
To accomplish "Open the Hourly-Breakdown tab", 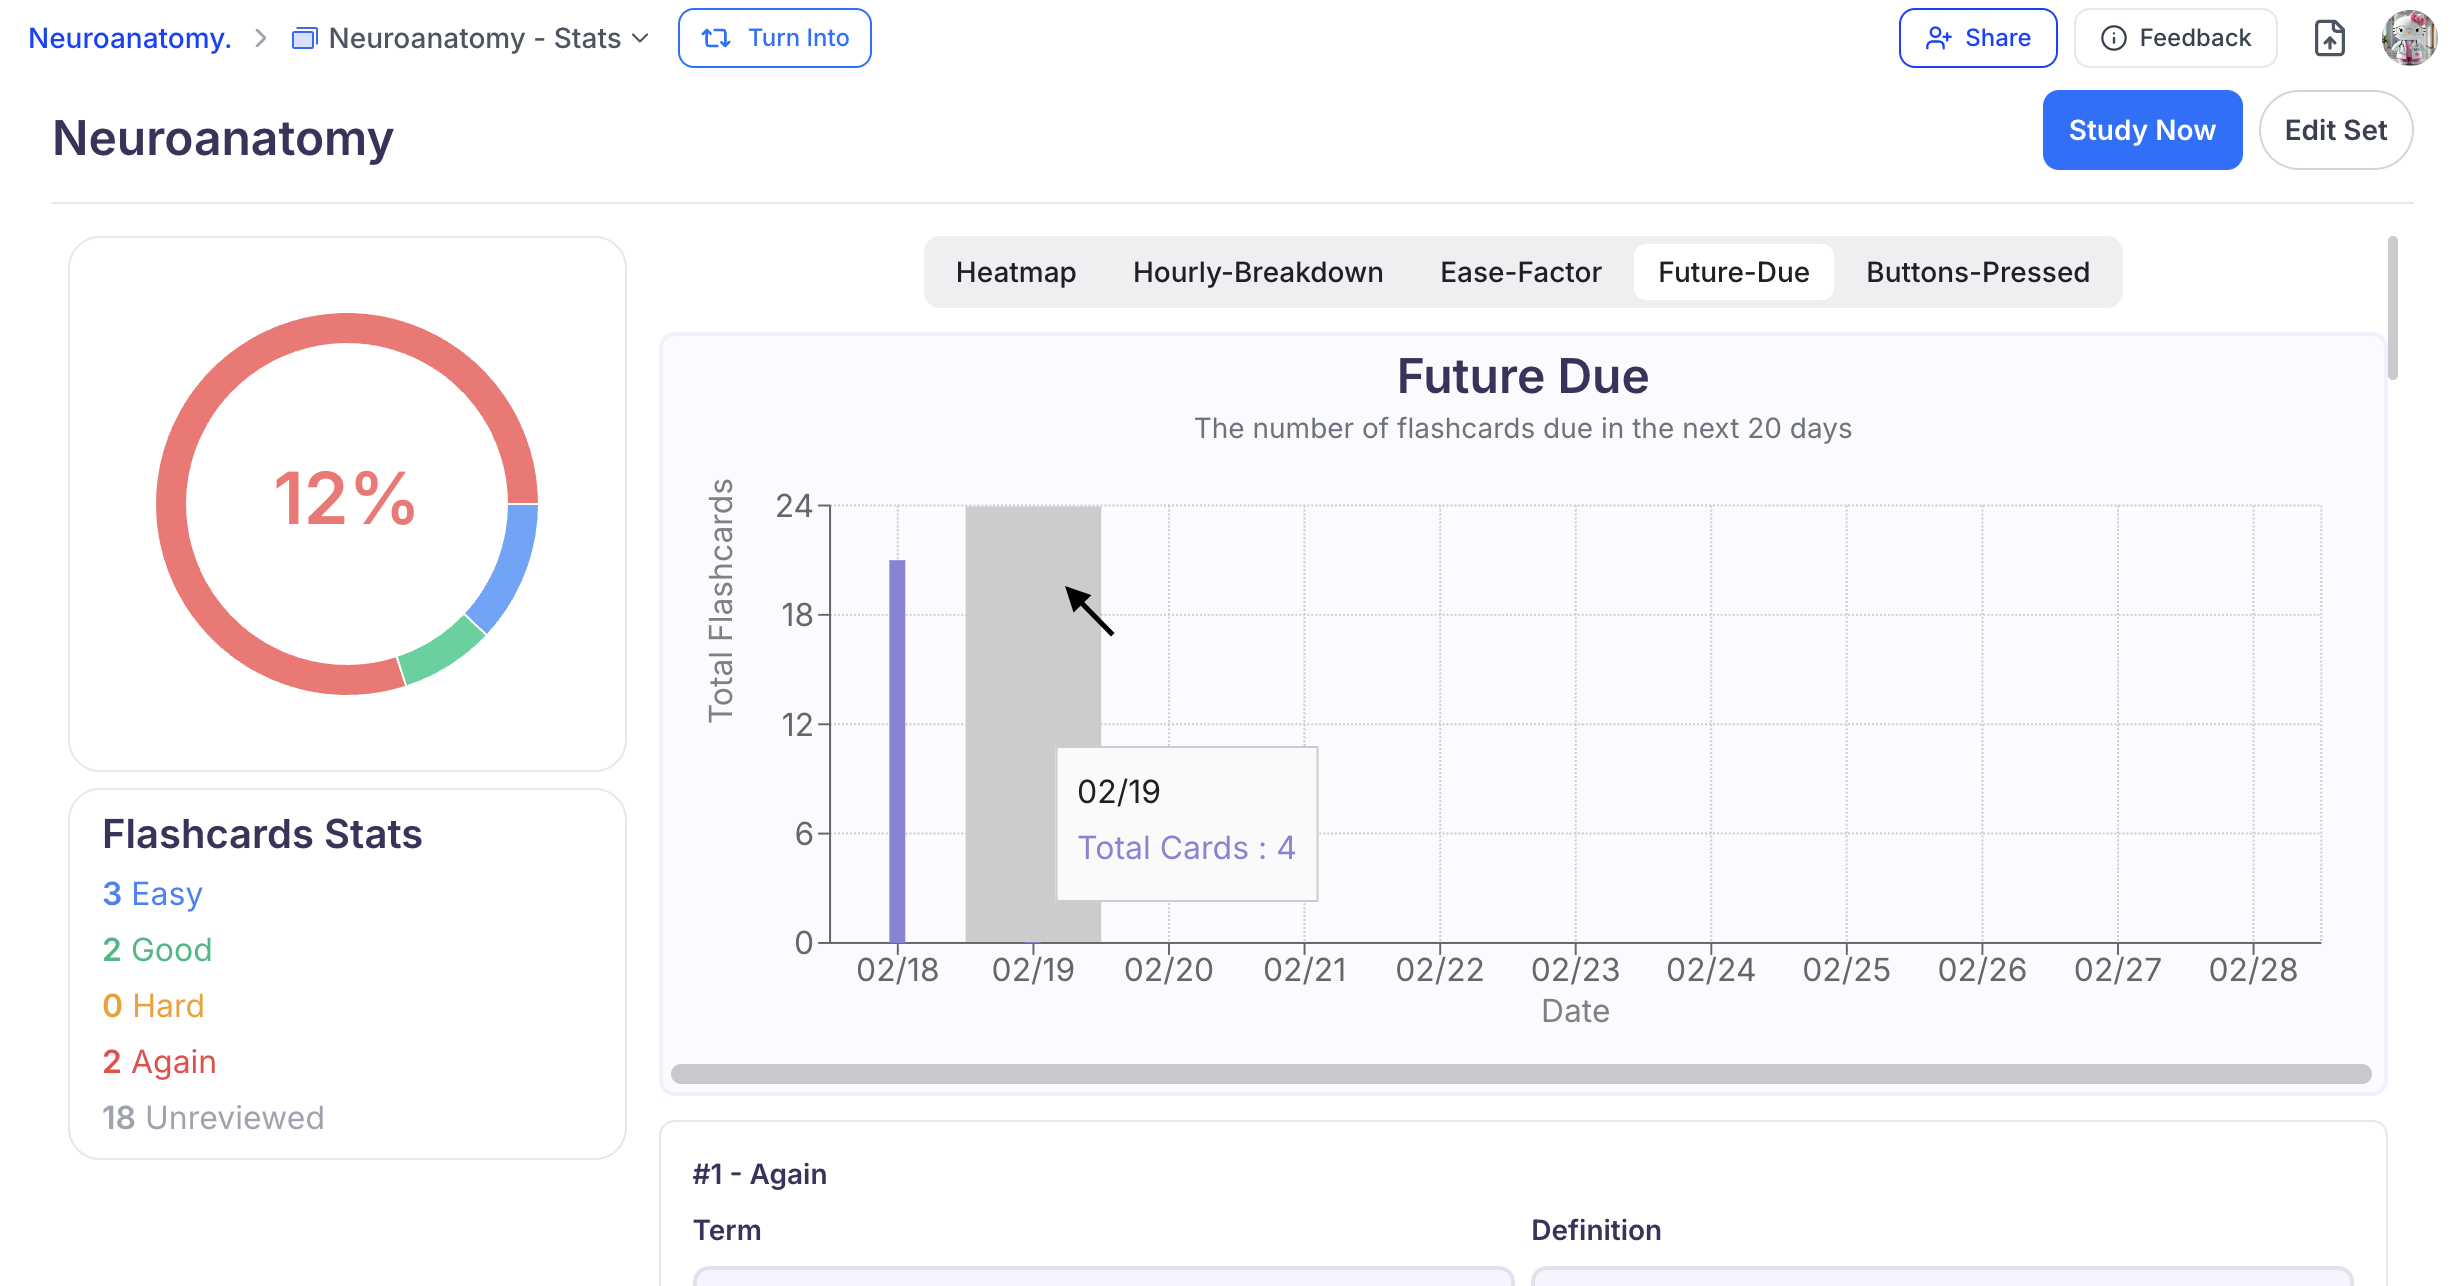I will (1257, 272).
